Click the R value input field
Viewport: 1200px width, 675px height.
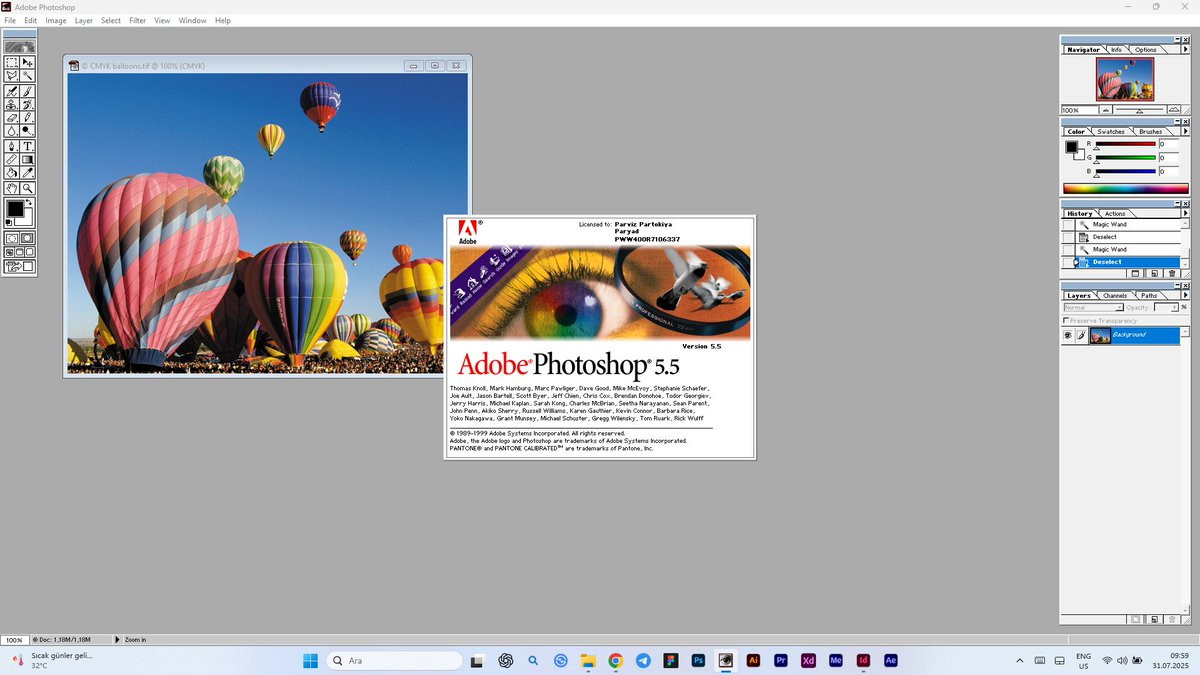pos(1169,144)
